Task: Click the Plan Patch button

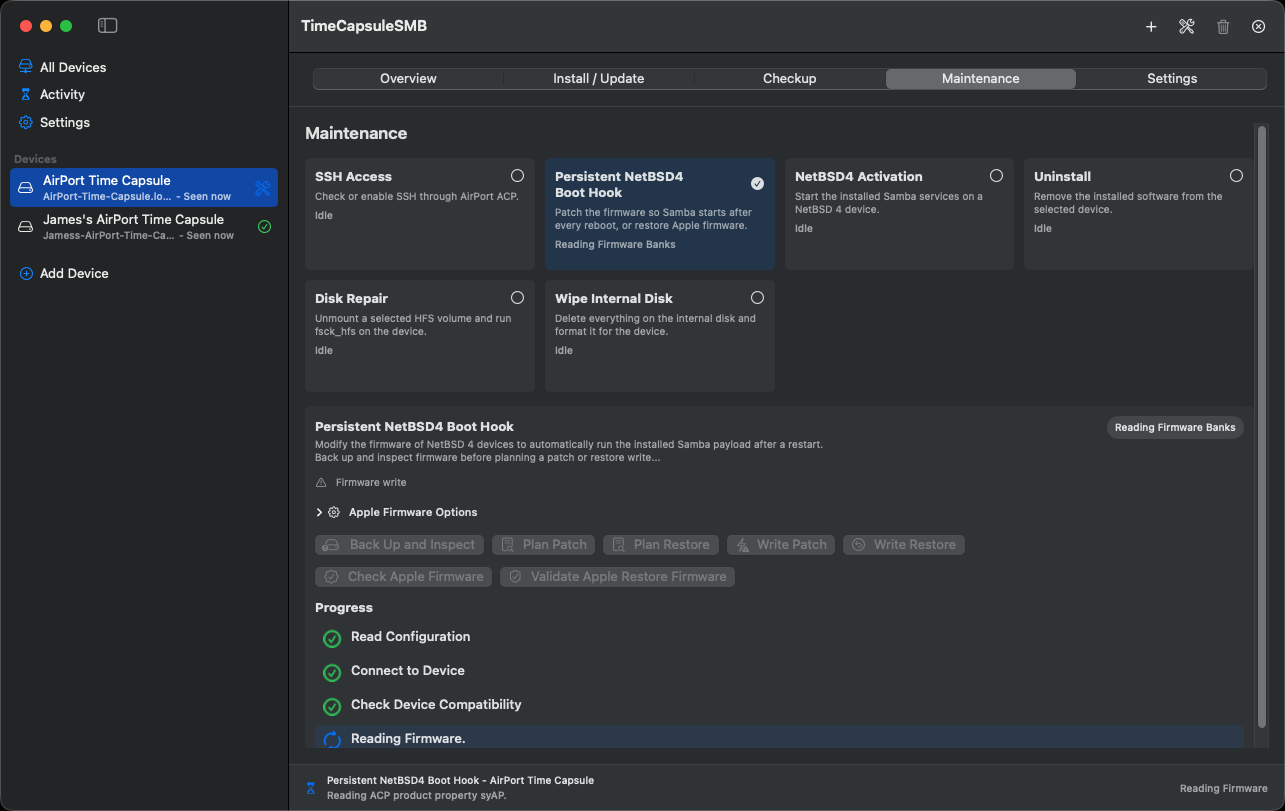Action: [544, 545]
